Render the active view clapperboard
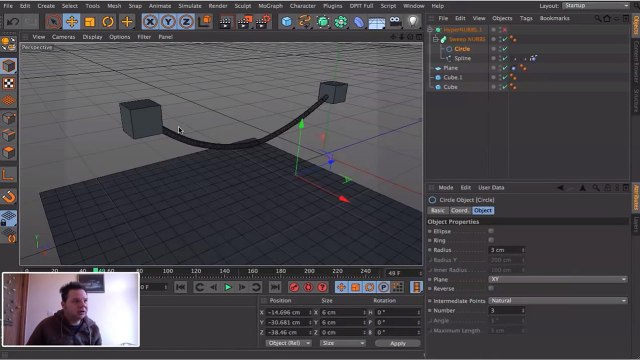The width and height of the screenshot is (640, 360). (225, 22)
